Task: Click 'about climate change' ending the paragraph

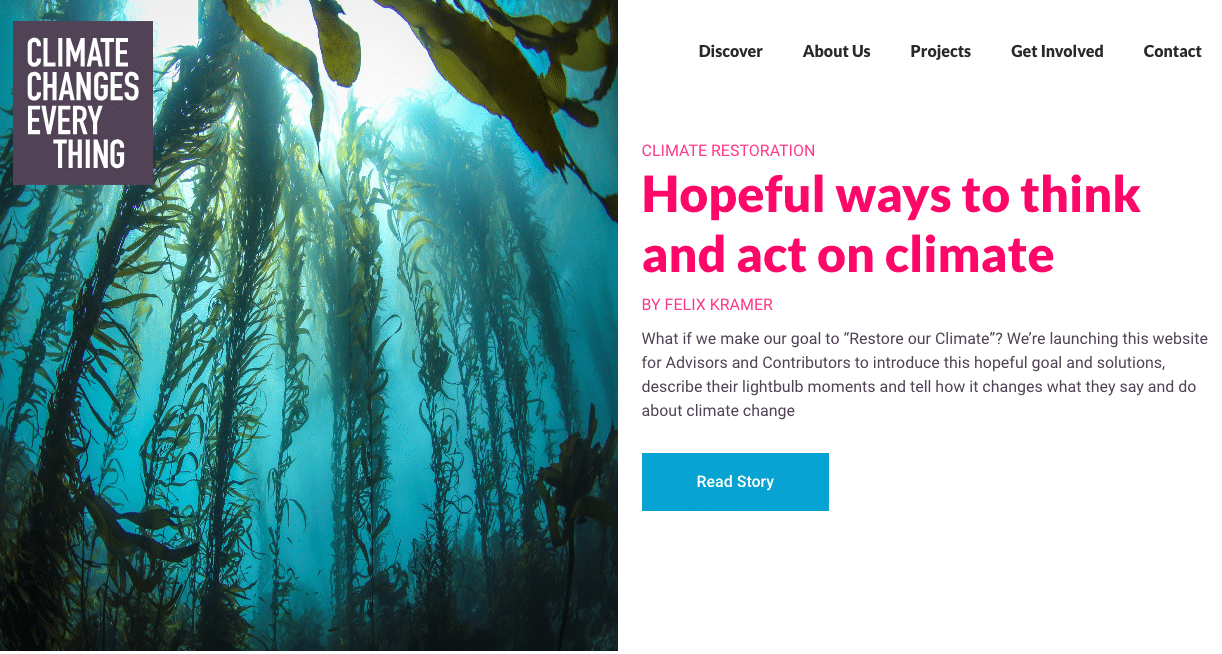Action: pyautogui.click(x=718, y=411)
